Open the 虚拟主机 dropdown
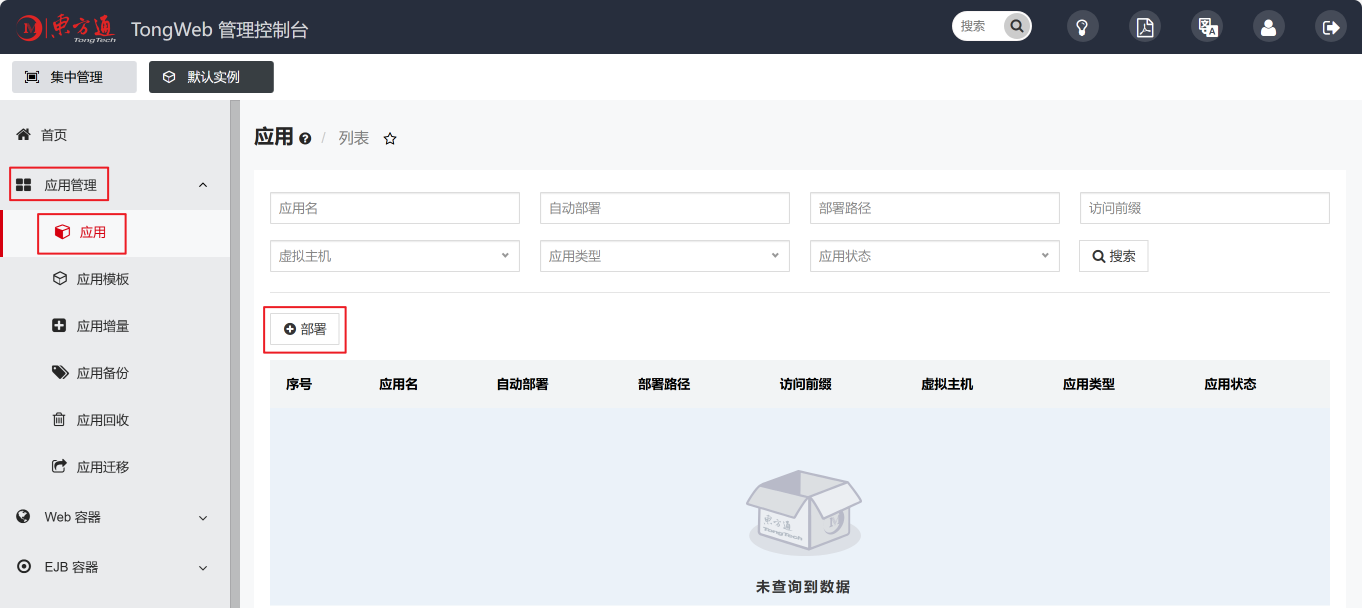Image resolution: width=1362 pixels, height=608 pixels. 394,256
